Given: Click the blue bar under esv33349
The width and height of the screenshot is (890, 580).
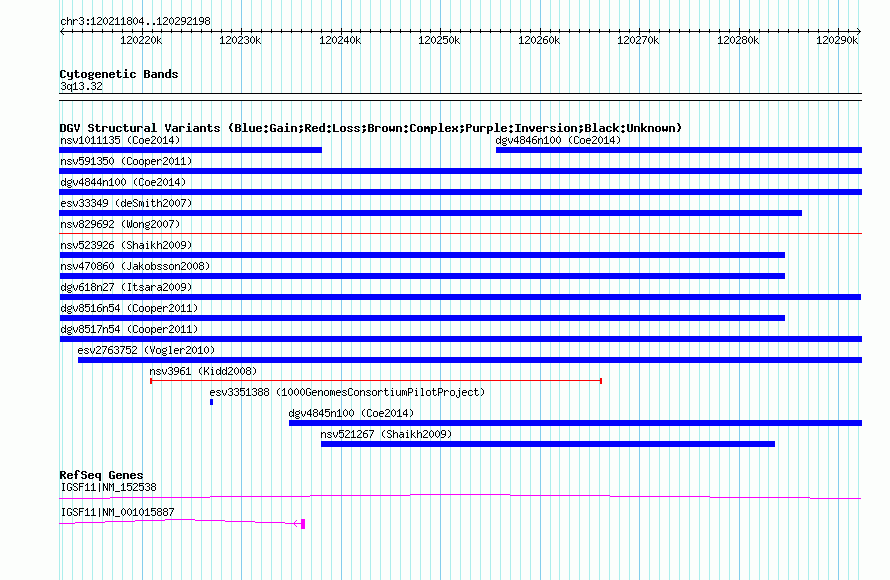Looking at the screenshot, I should (431, 213).
